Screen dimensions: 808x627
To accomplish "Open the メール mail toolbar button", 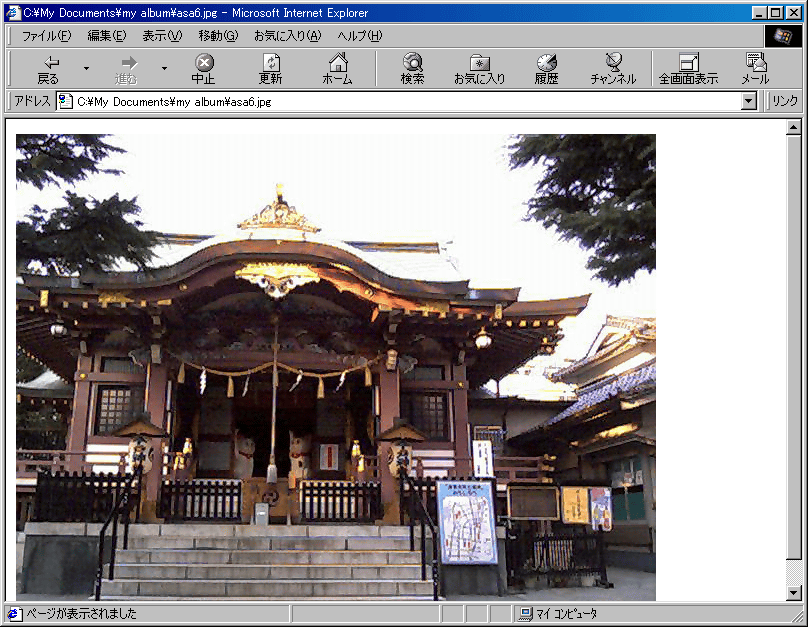I will 755,69.
